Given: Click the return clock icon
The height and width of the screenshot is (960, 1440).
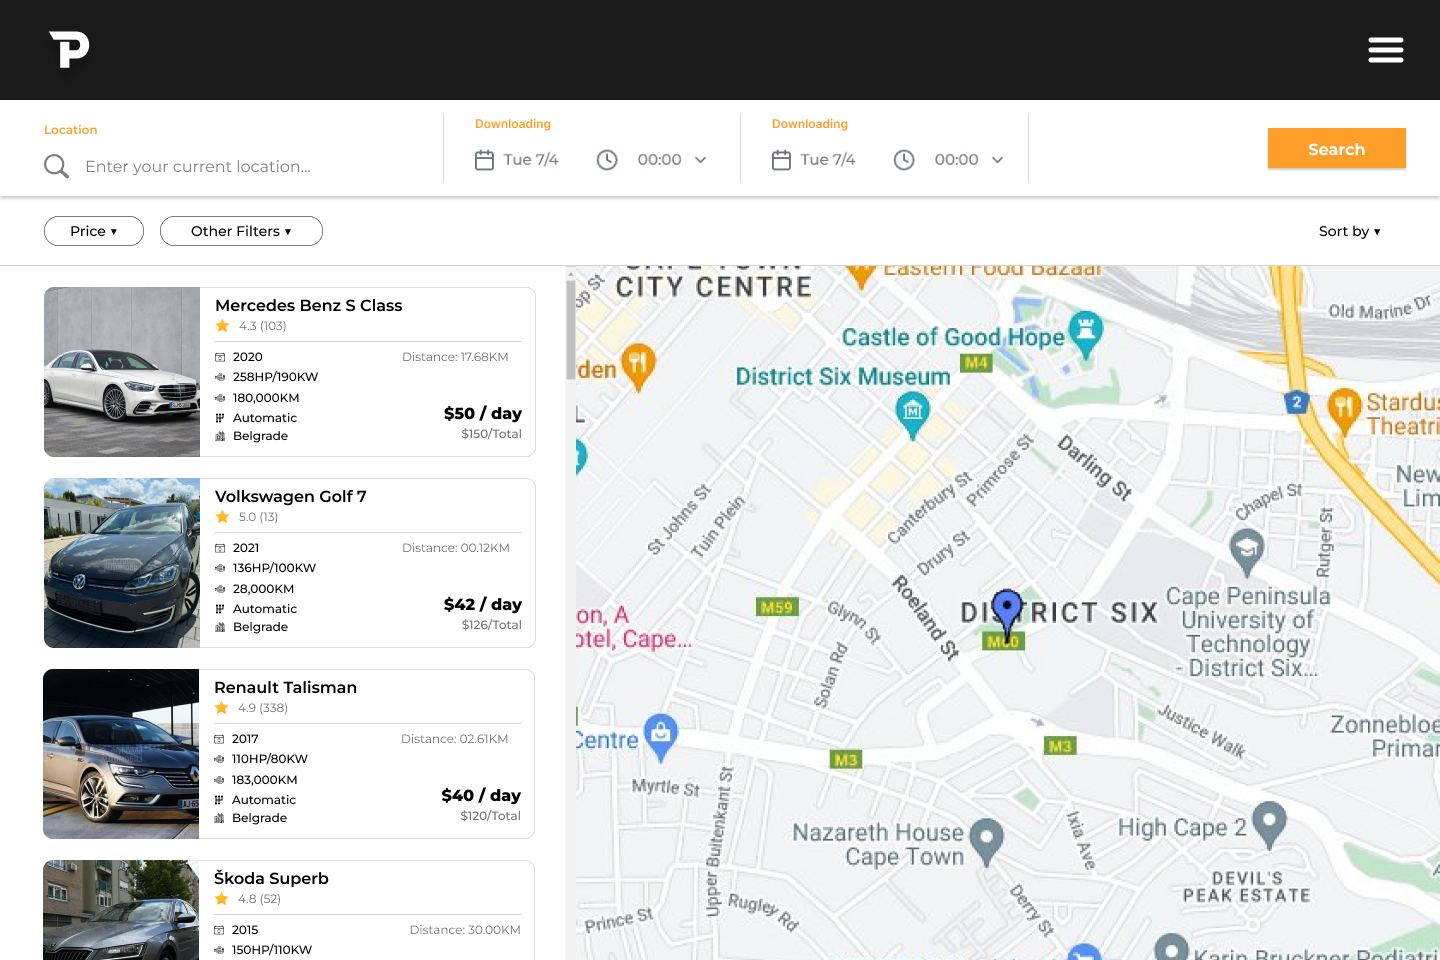Looking at the screenshot, I should pos(904,160).
